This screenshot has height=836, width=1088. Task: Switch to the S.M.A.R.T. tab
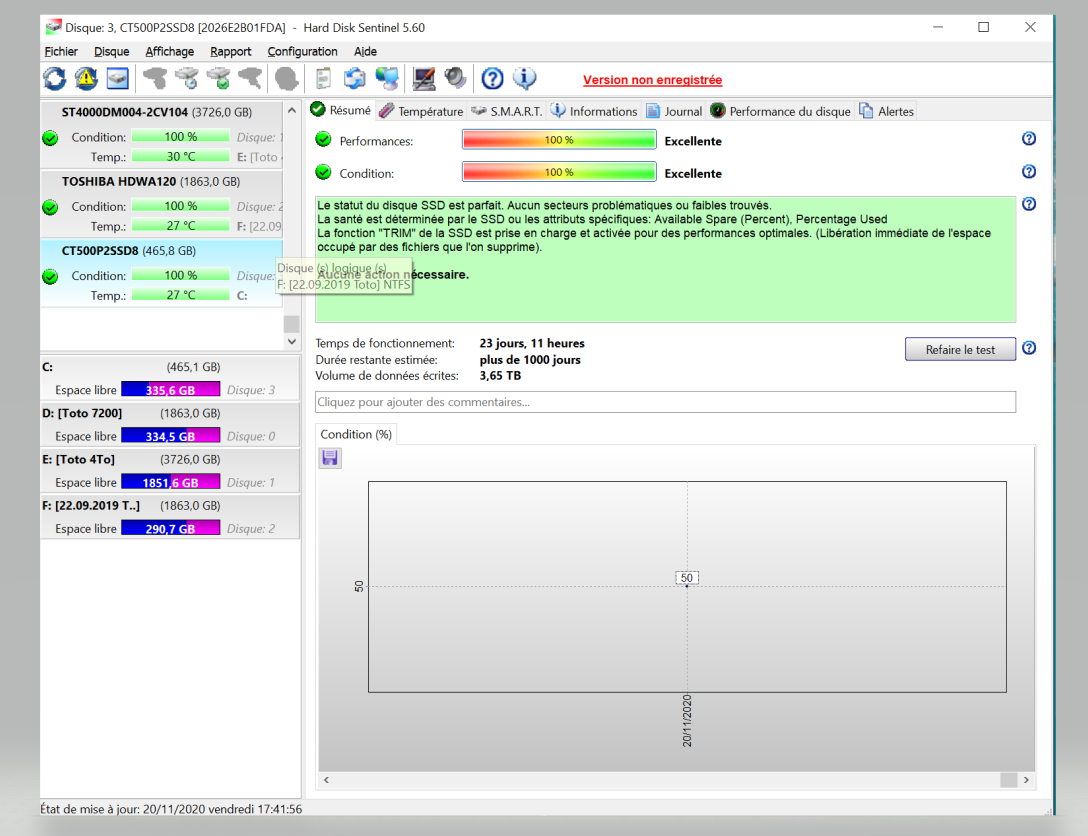pyautogui.click(x=507, y=111)
